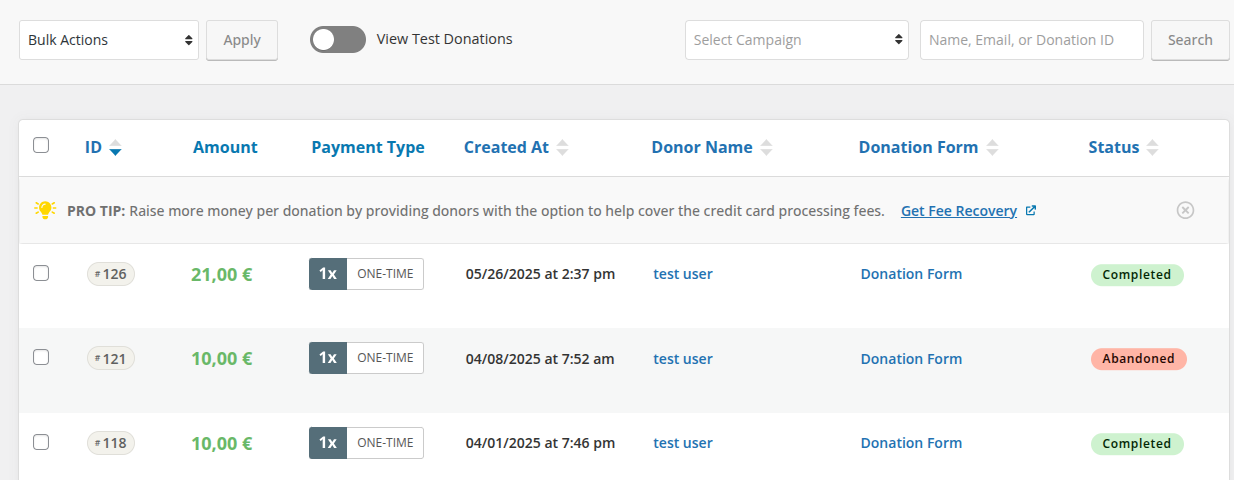The image size is (1234, 480).
Task: Open donation ID #118 badge
Action: coord(111,443)
